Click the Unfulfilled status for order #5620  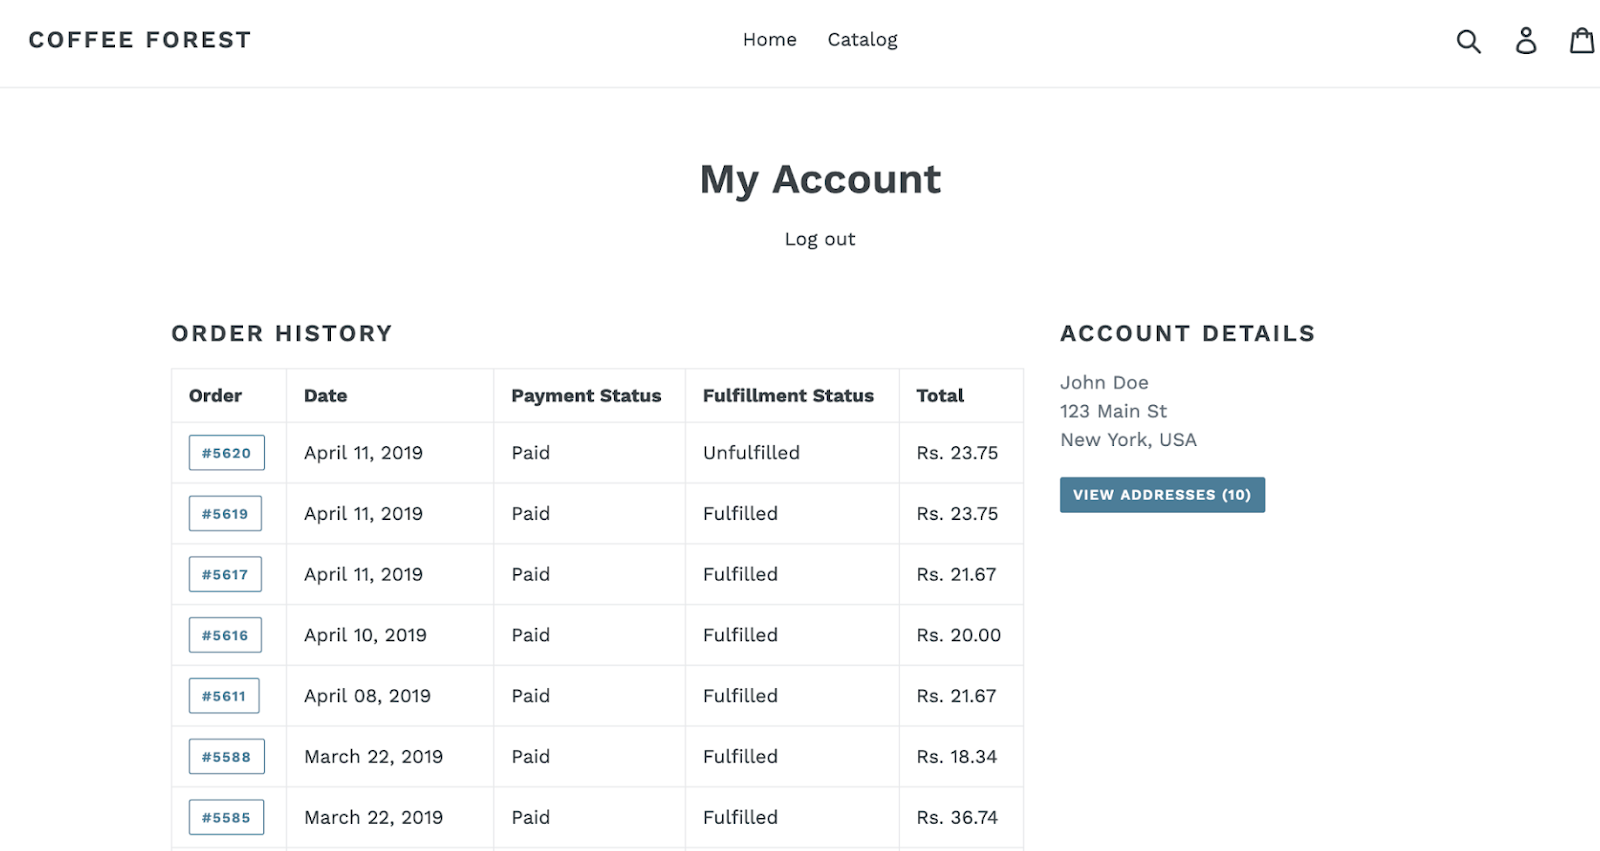click(751, 453)
